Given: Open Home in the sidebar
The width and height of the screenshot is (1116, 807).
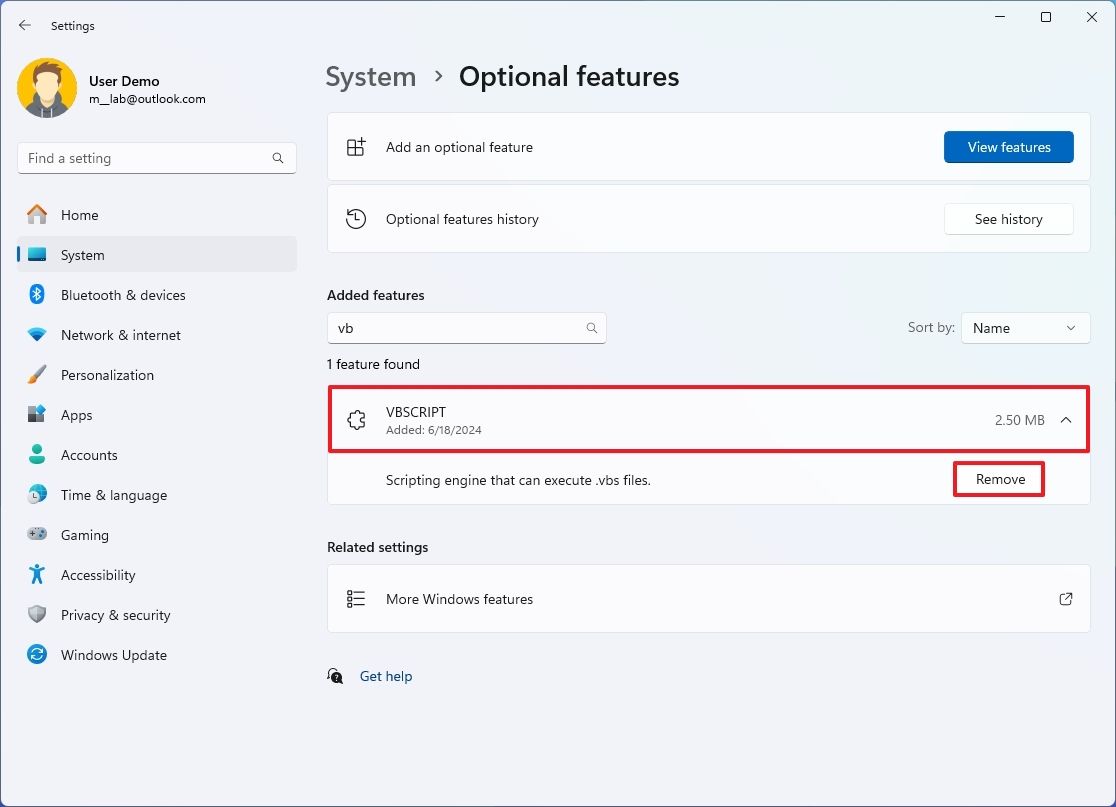Looking at the screenshot, I should [157, 215].
